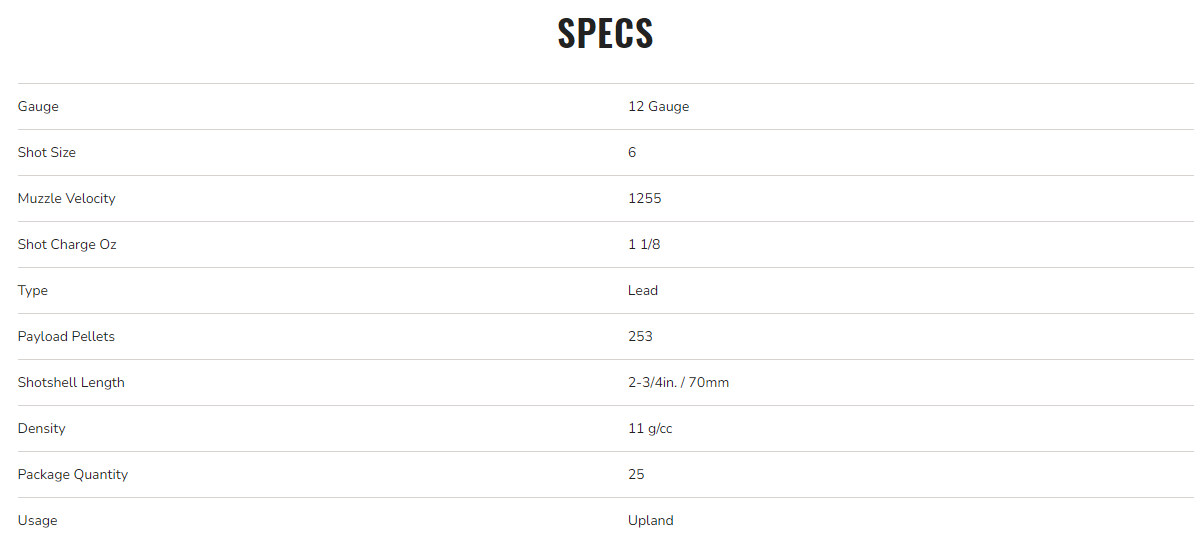Select the 12 Gauge value

[658, 107]
